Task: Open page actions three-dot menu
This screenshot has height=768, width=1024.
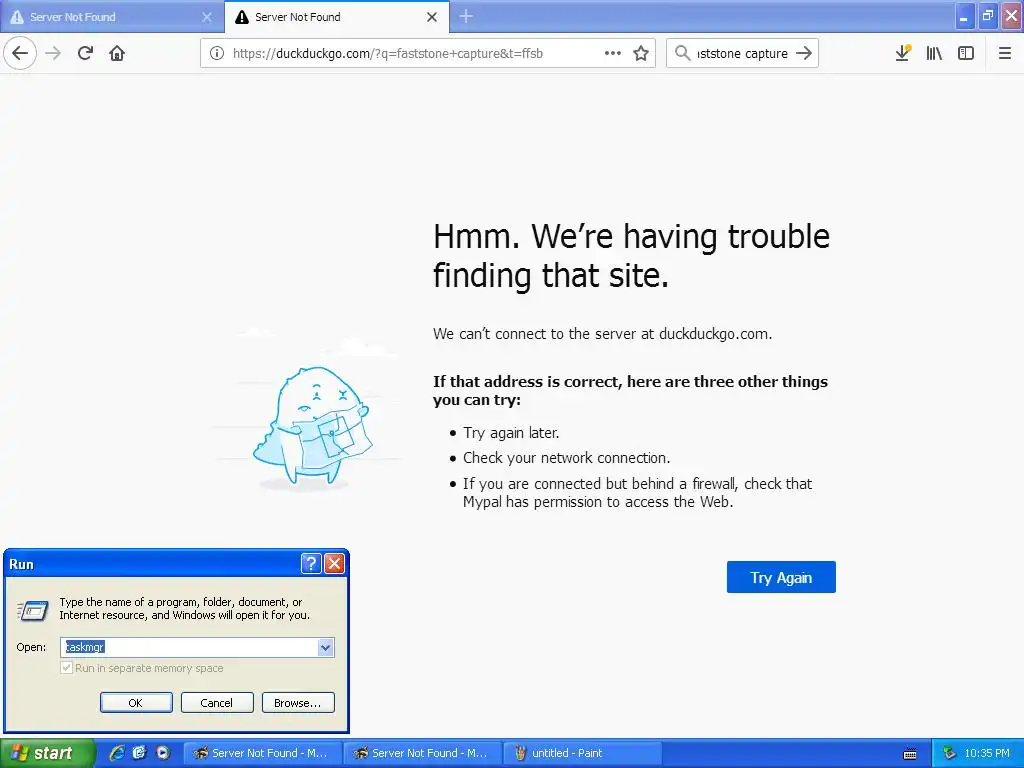Action: coord(613,53)
